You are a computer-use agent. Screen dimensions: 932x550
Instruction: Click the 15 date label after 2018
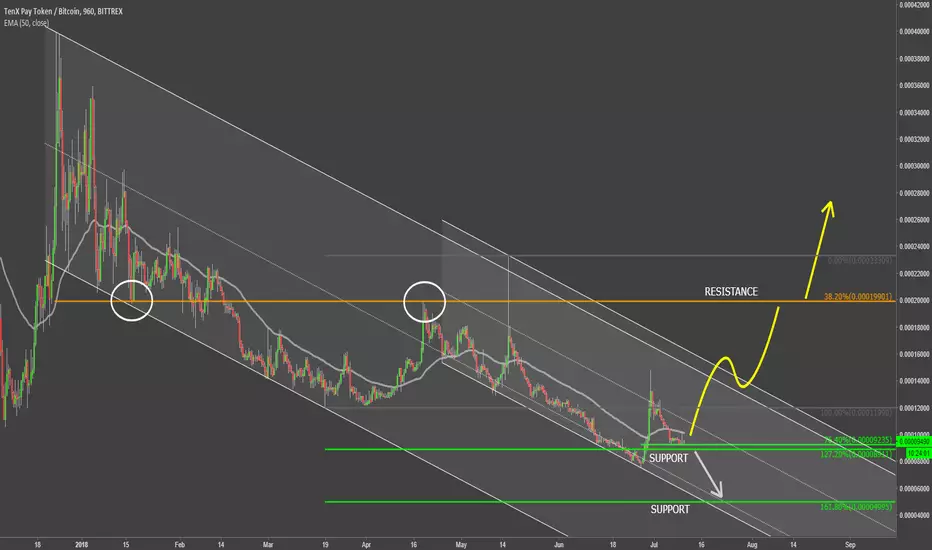pos(126,545)
